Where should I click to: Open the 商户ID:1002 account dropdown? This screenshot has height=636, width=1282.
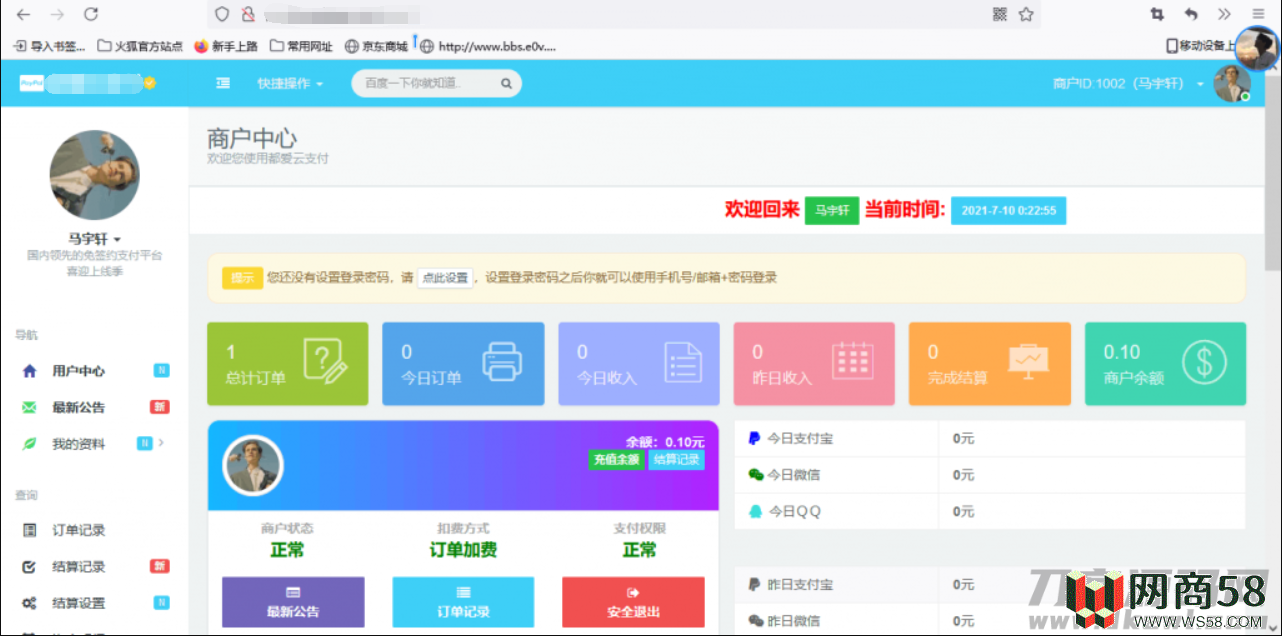point(1128,84)
